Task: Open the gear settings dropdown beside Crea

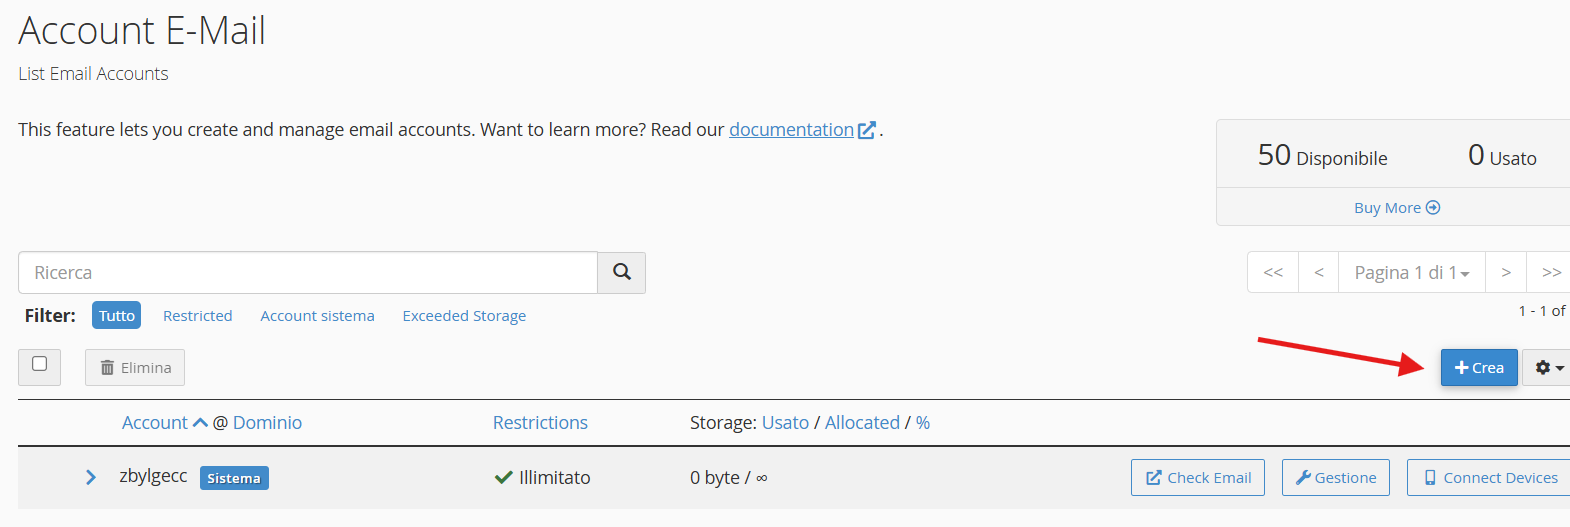Action: (1547, 368)
